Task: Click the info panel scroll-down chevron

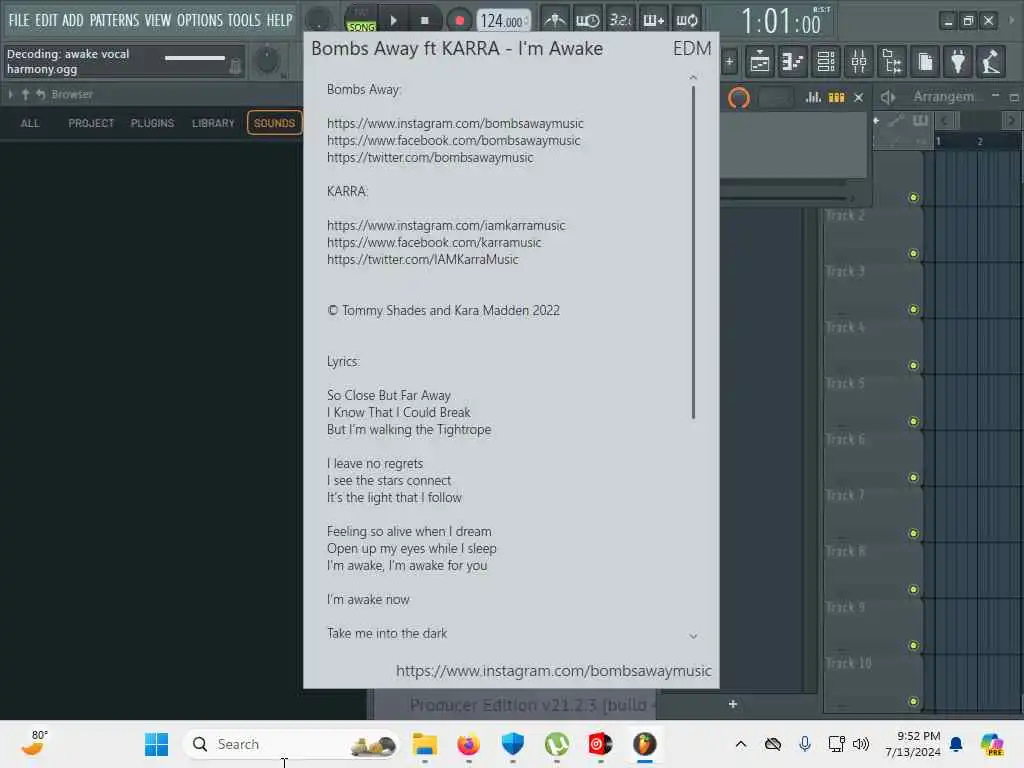Action: 693,636
